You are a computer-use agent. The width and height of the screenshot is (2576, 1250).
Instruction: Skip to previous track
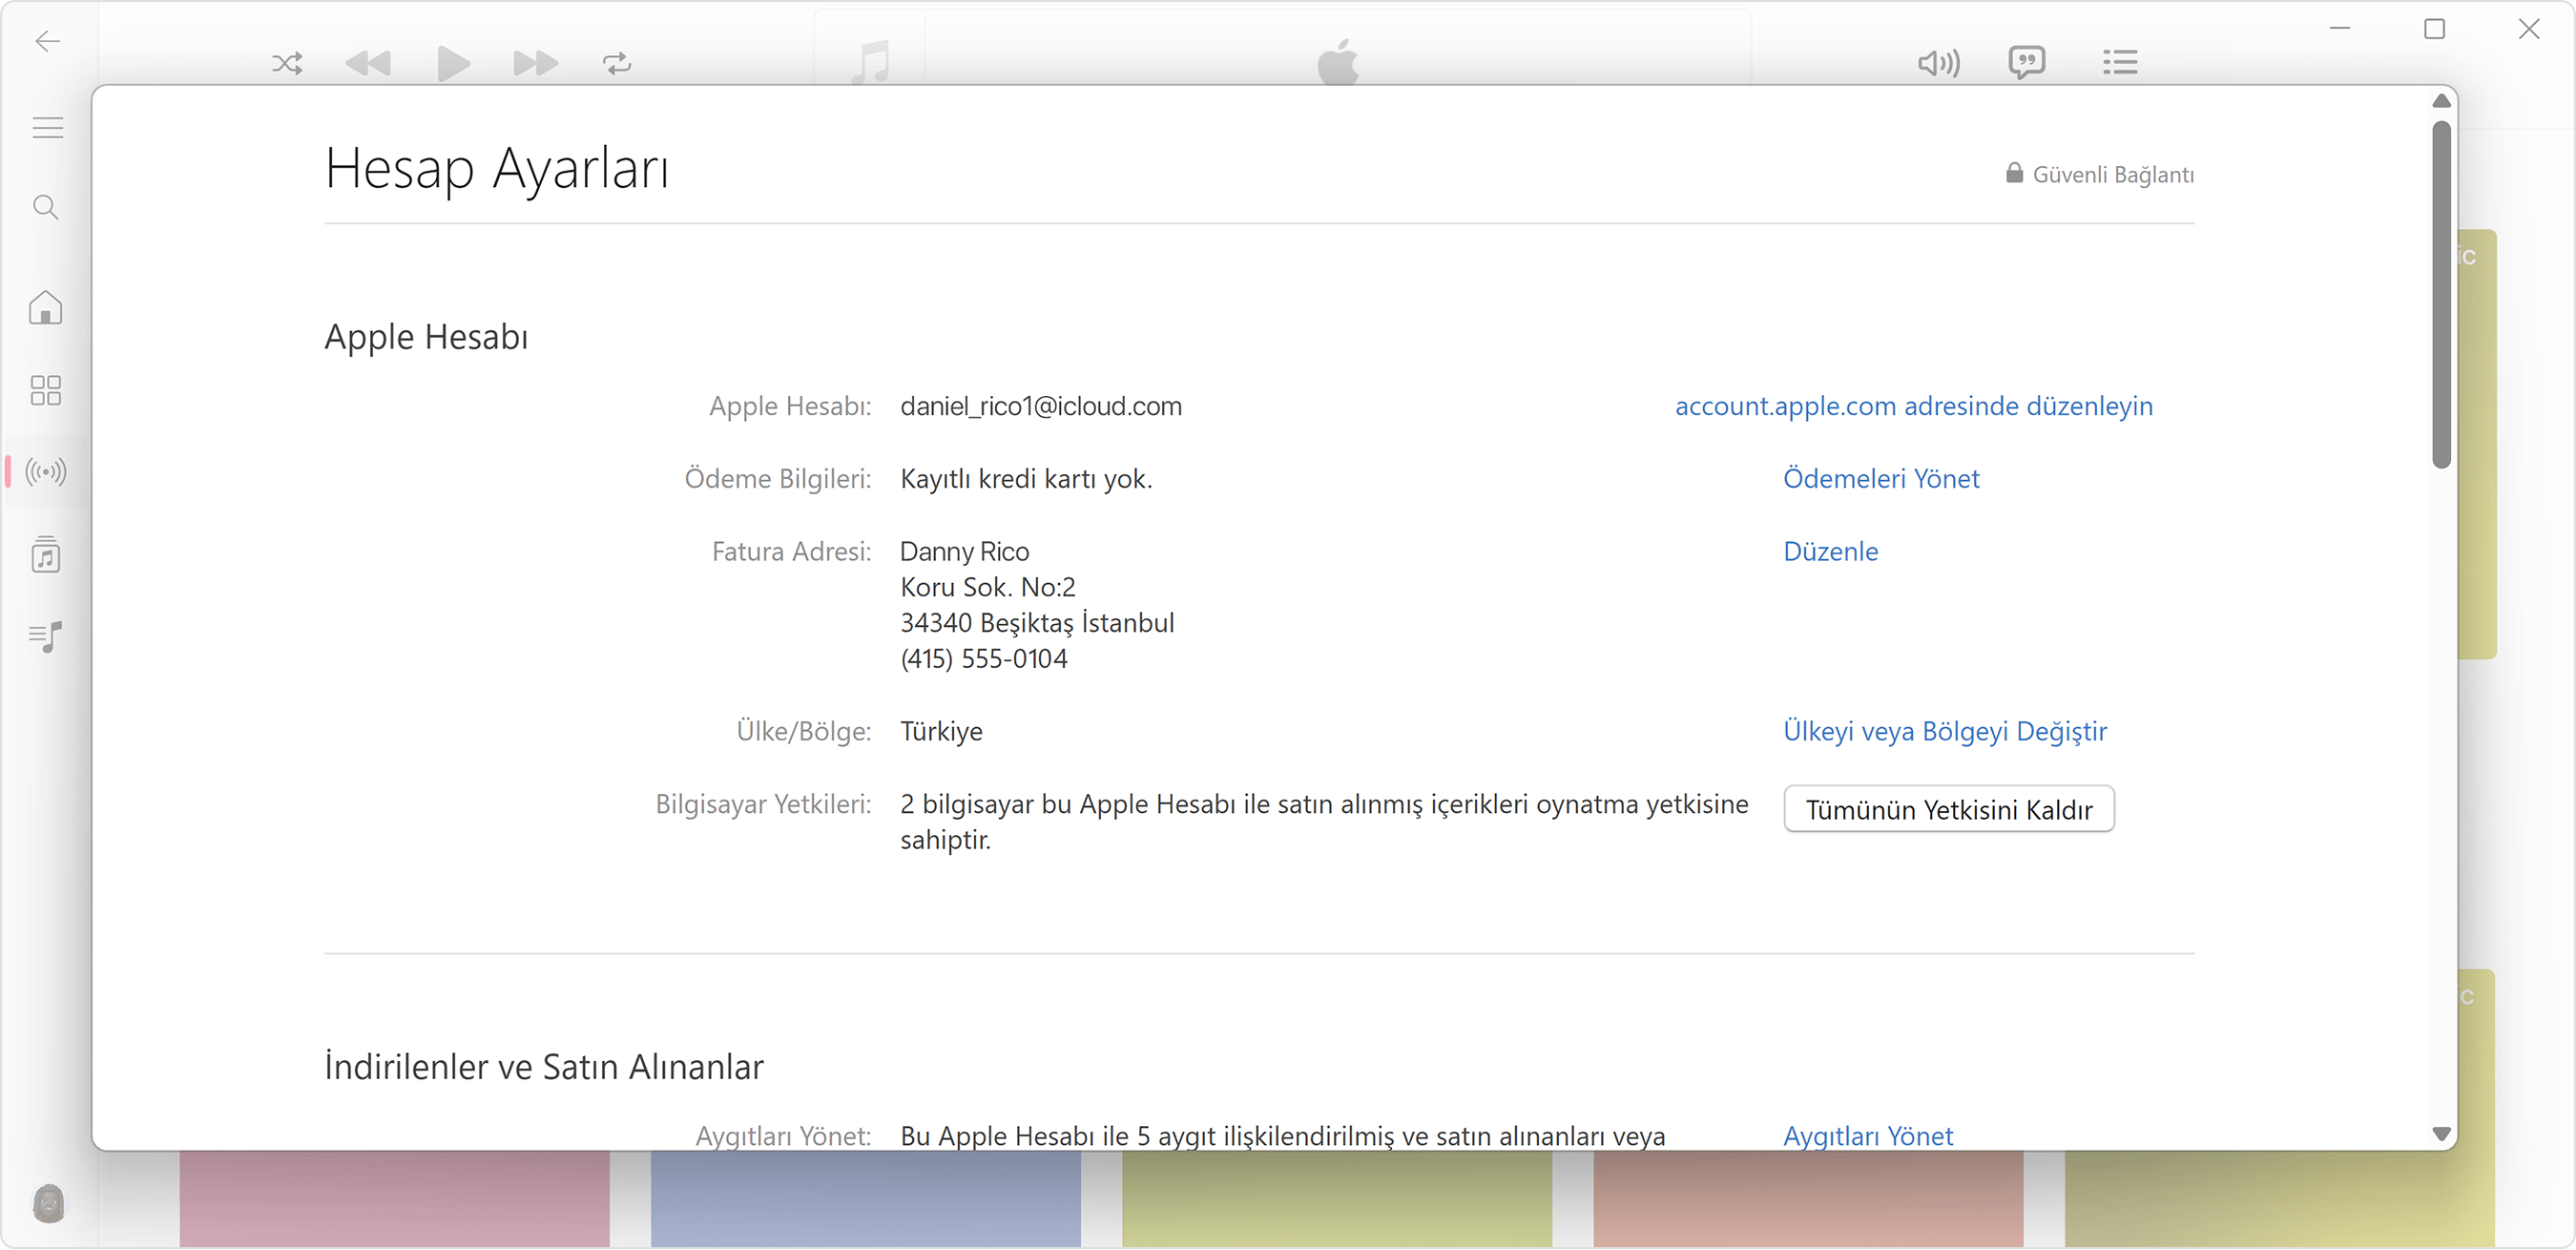368,64
